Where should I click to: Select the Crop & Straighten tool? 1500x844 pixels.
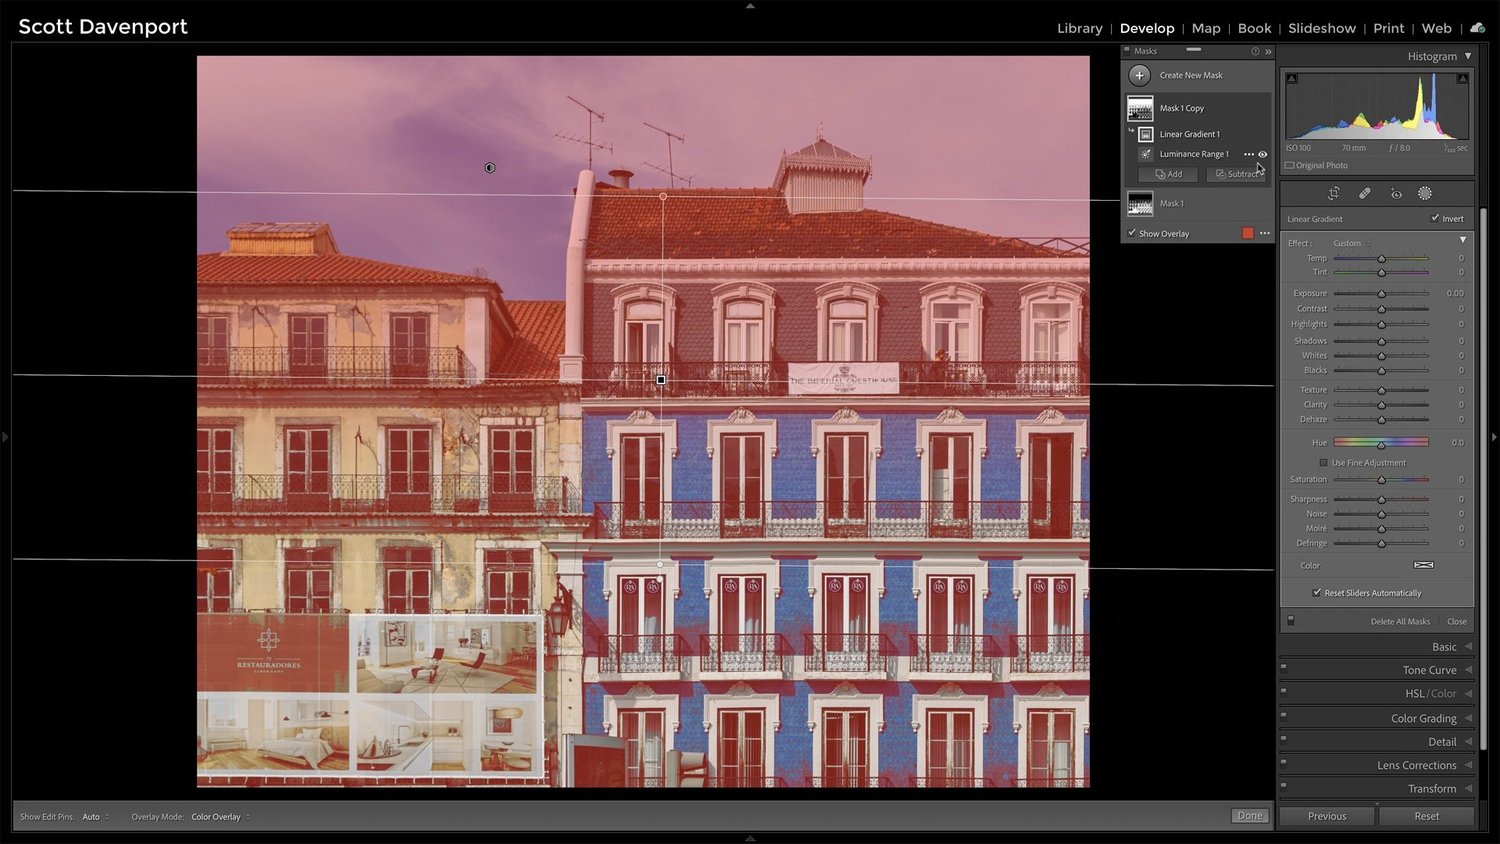tap(1334, 193)
